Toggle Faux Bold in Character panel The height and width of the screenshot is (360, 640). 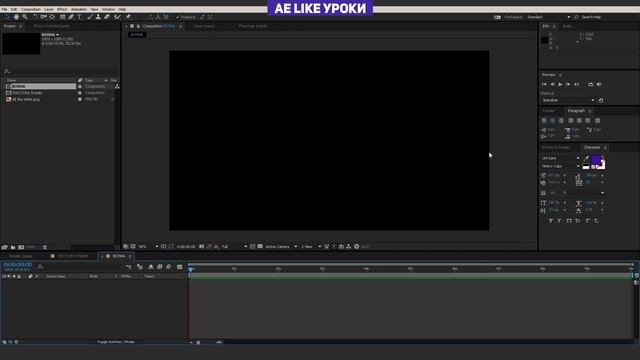click(551, 221)
